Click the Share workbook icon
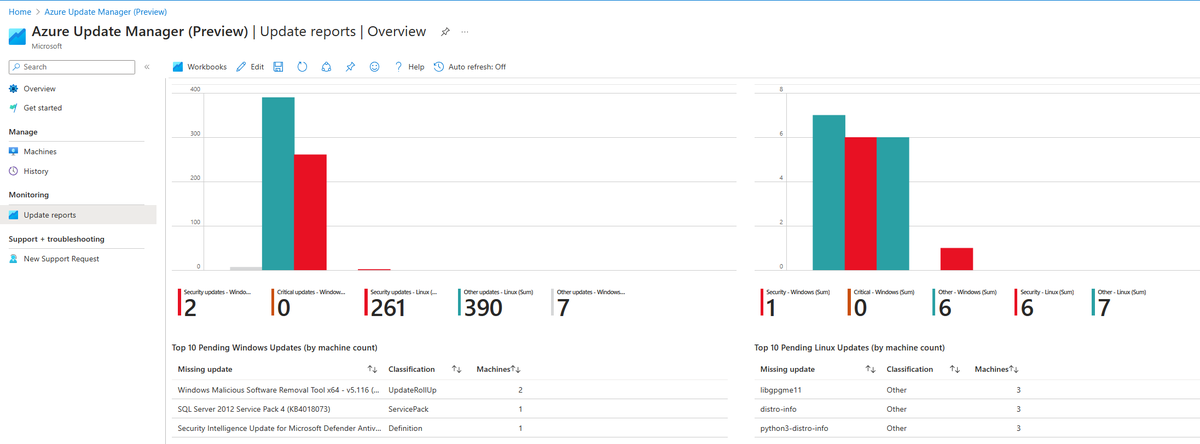The height and width of the screenshot is (444, 1200). tap(326, 67)
